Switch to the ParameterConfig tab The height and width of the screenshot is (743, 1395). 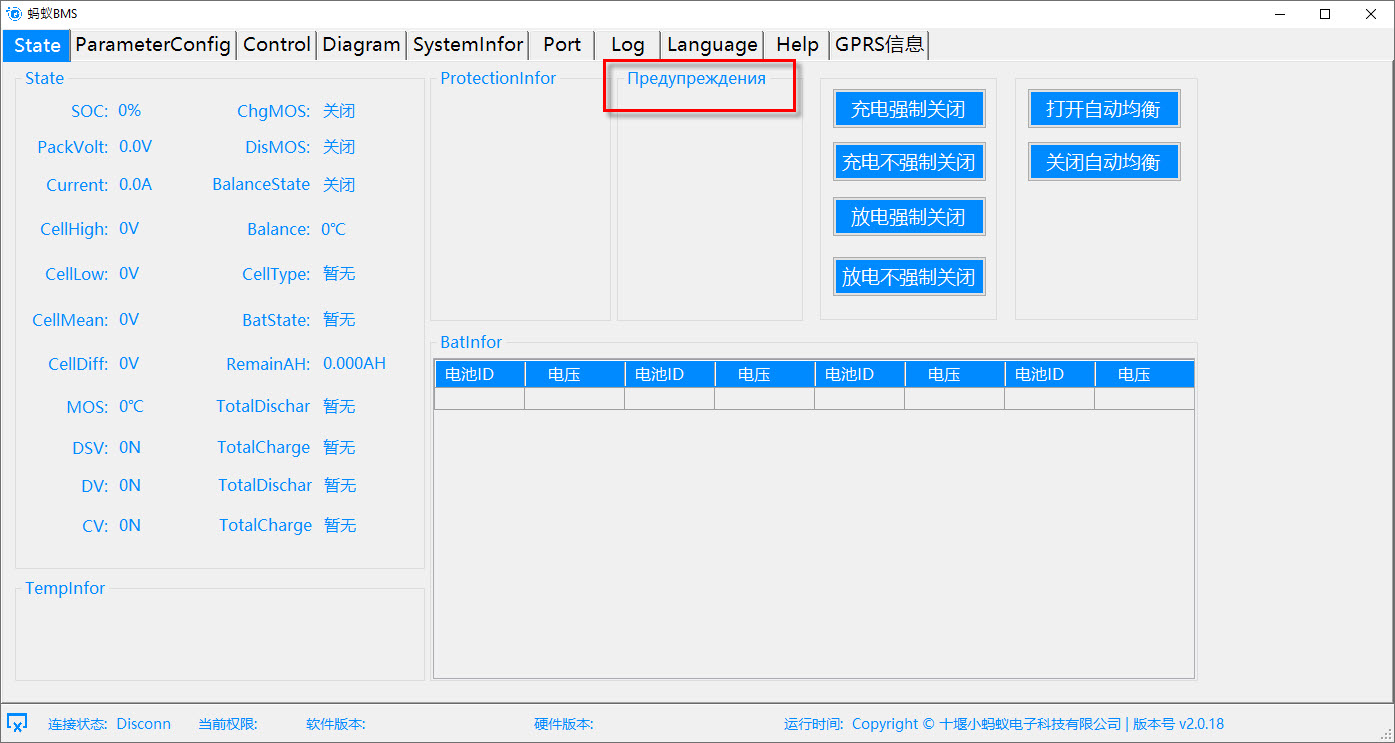pyautogui.click(x=153, y=45)
